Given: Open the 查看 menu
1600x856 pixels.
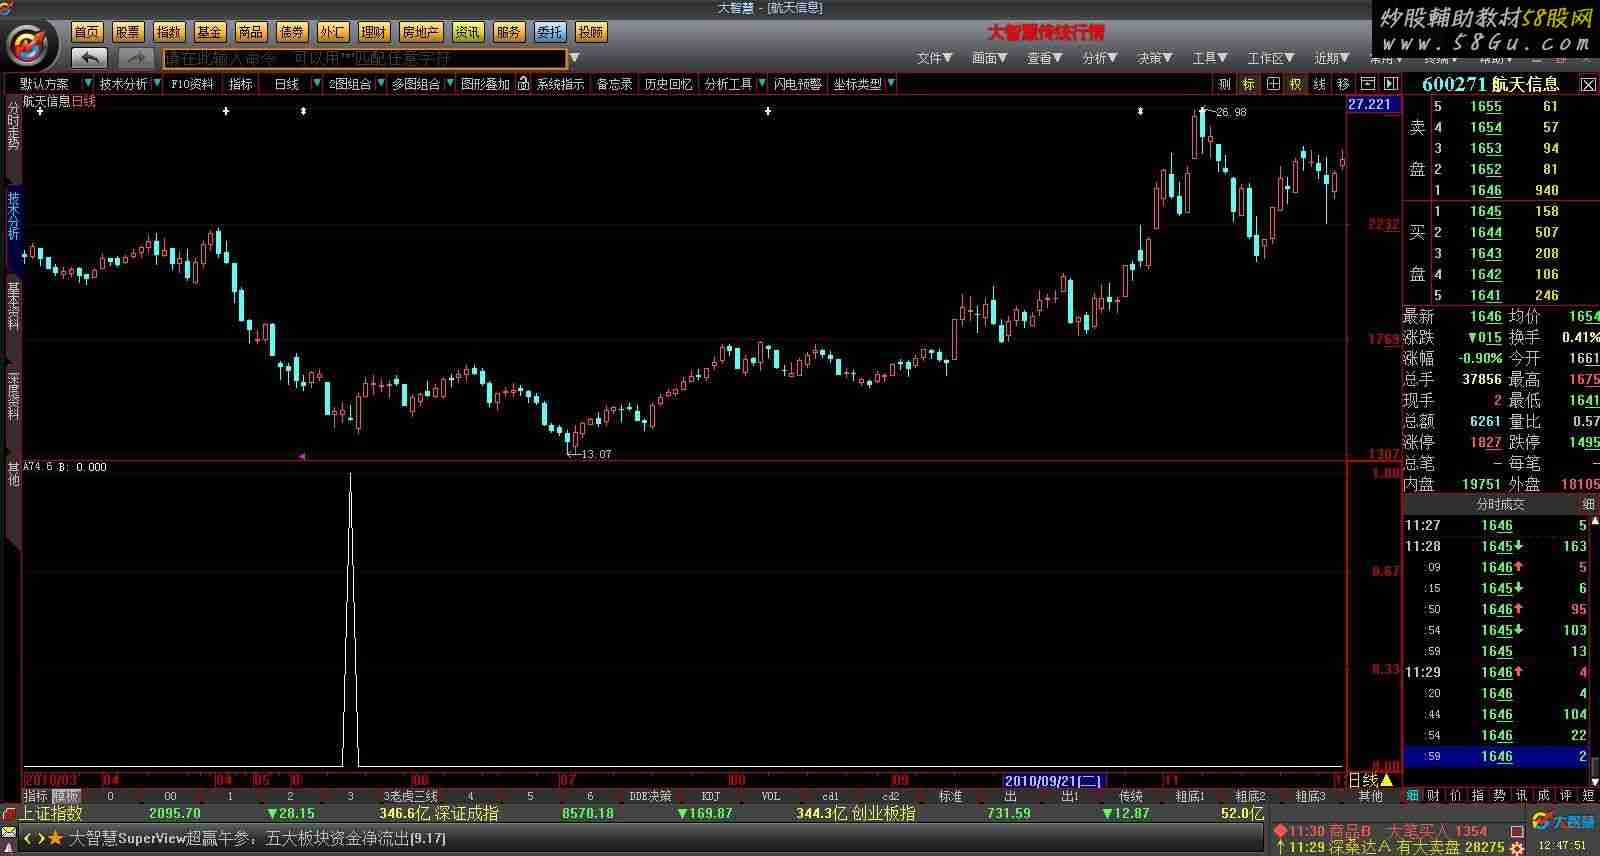Looking at the screenshot, I should pos(1044,58).
